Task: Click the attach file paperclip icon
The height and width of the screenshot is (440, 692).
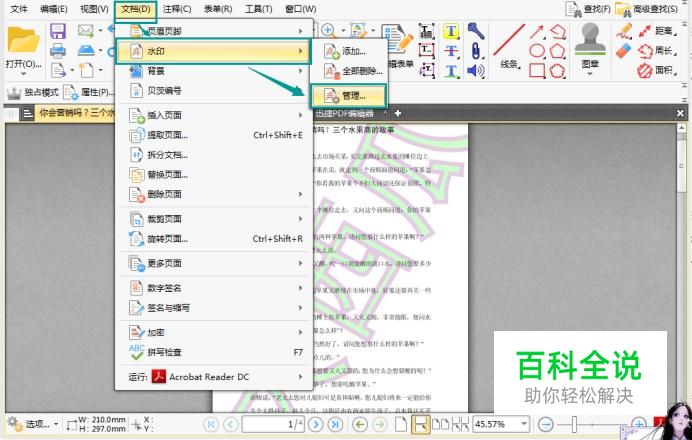Action: pyautogui.click(x=475, y=51)
